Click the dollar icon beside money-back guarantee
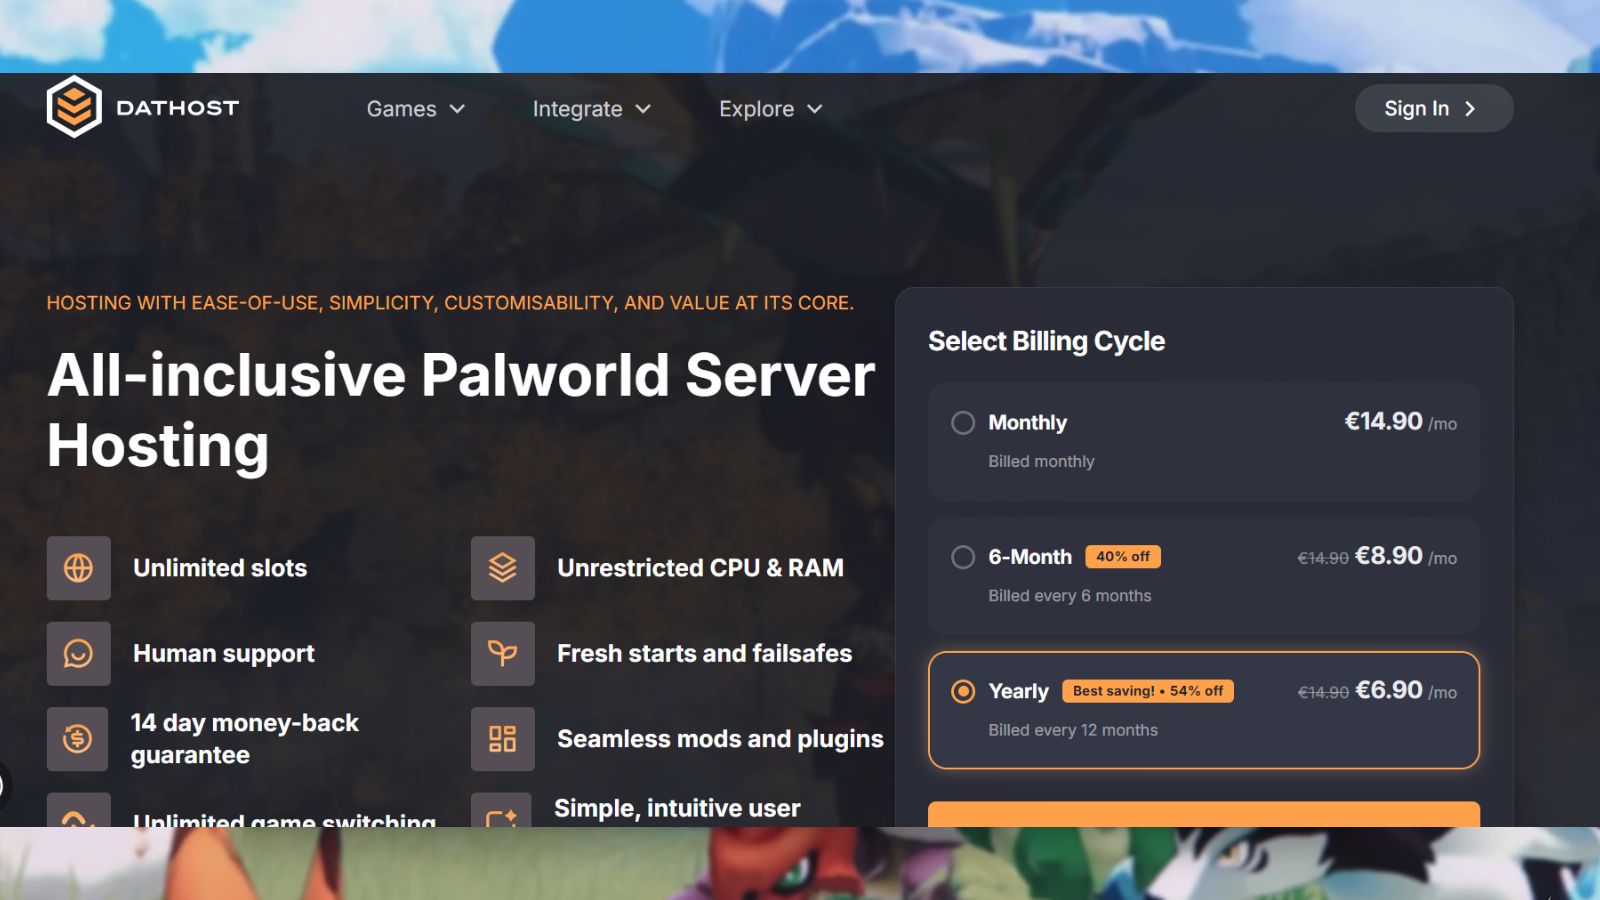 click(x=78, y=739)
